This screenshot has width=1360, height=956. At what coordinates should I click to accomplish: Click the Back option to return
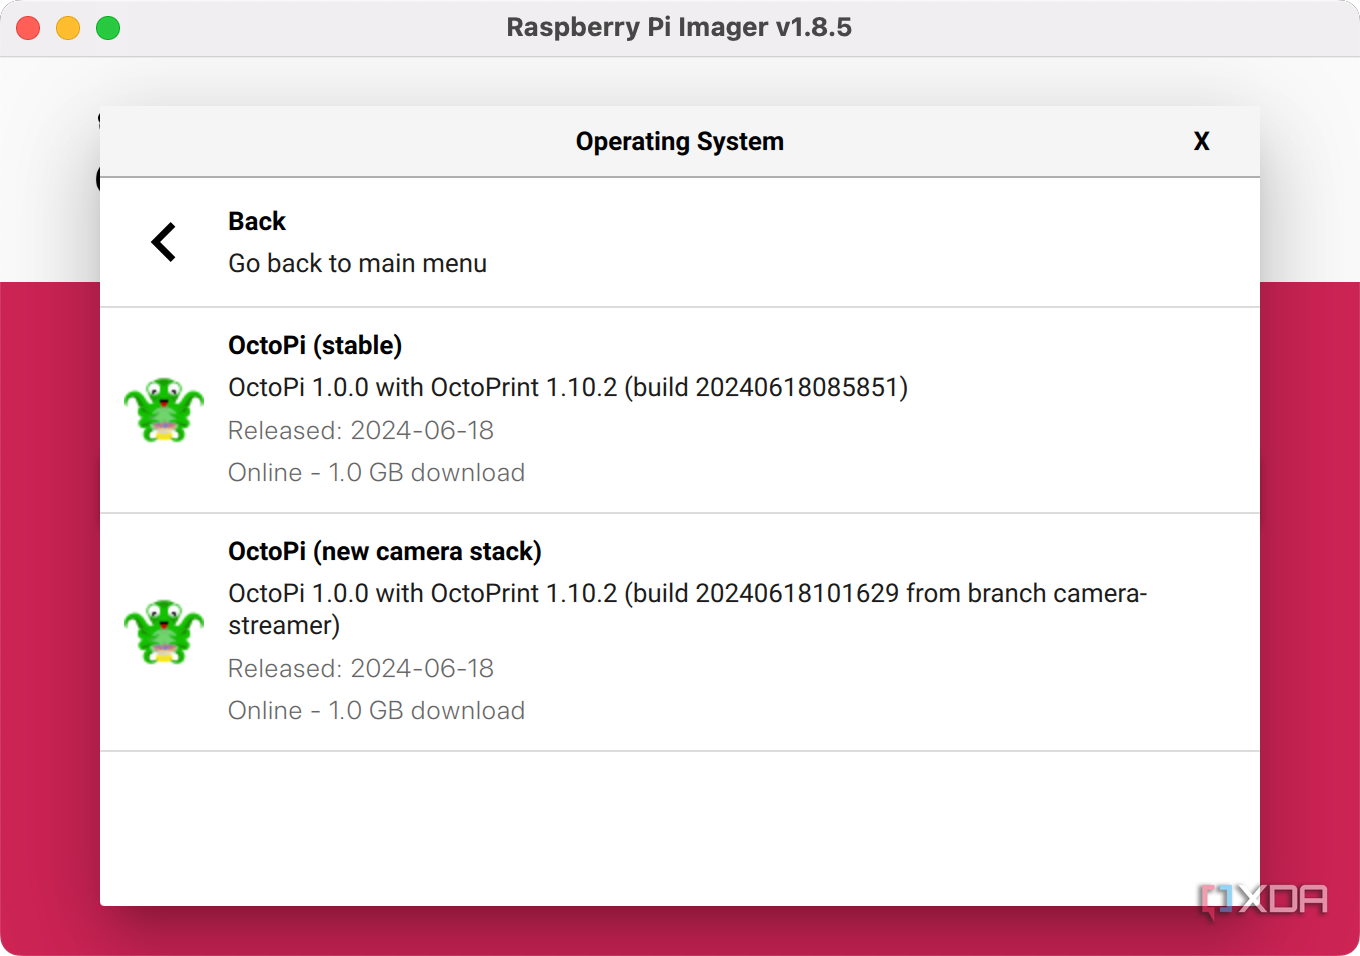click(x=257, y=221)
